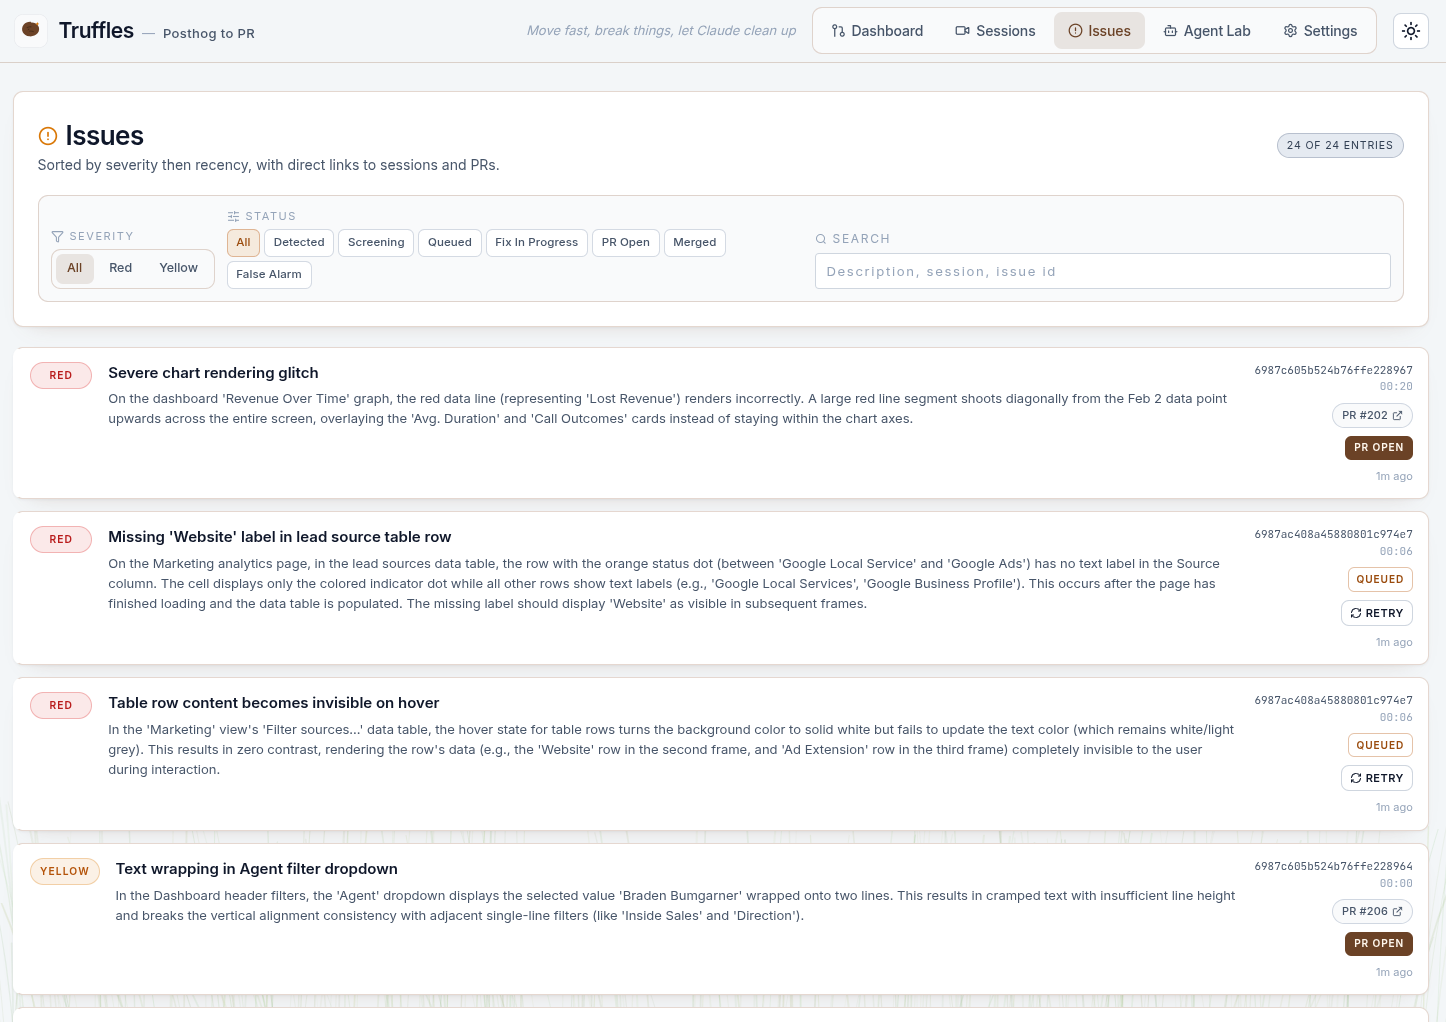Toggle the light/dark theme sun icon
The image size is (1446, 1022).
click(x=1410, y=31)
